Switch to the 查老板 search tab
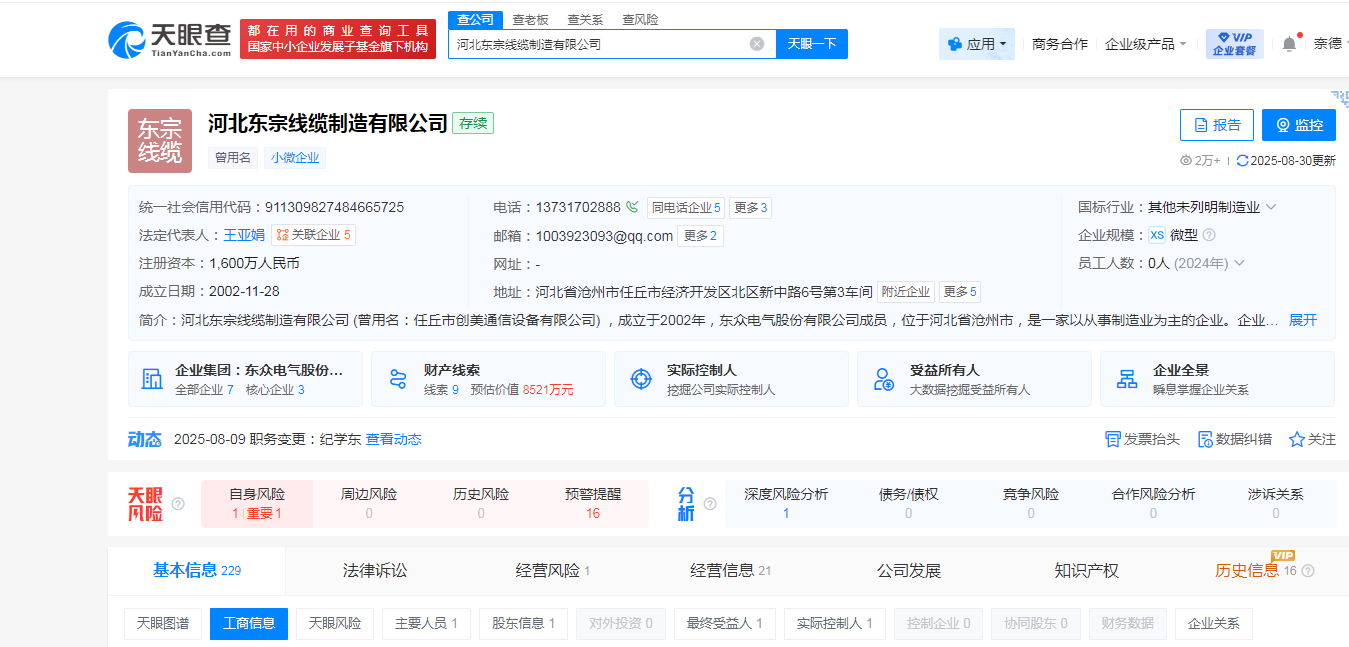 point(530,19)
